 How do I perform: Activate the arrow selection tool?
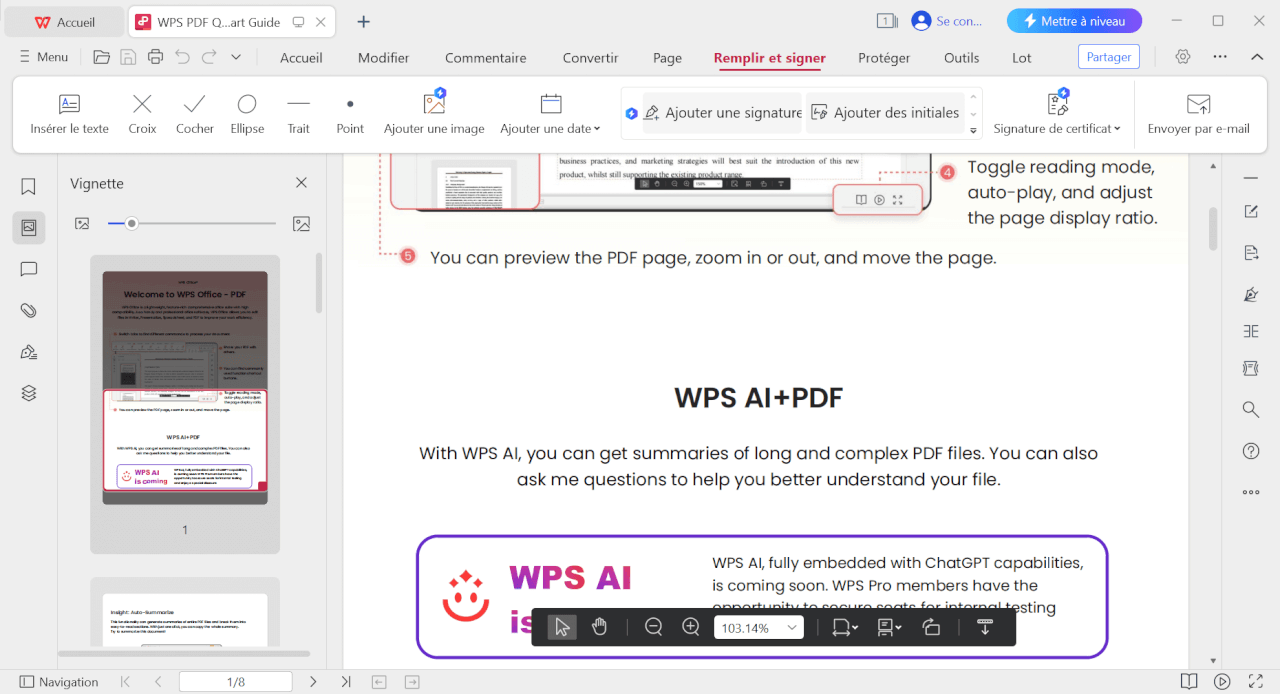pos(562,627)
